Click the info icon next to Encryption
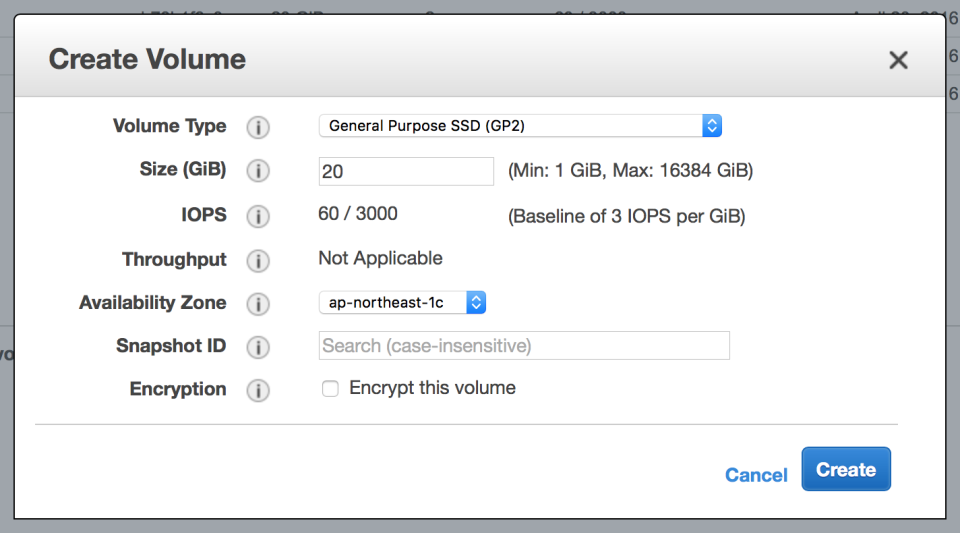This screenshot has height=533, width=960. [258, 390]
